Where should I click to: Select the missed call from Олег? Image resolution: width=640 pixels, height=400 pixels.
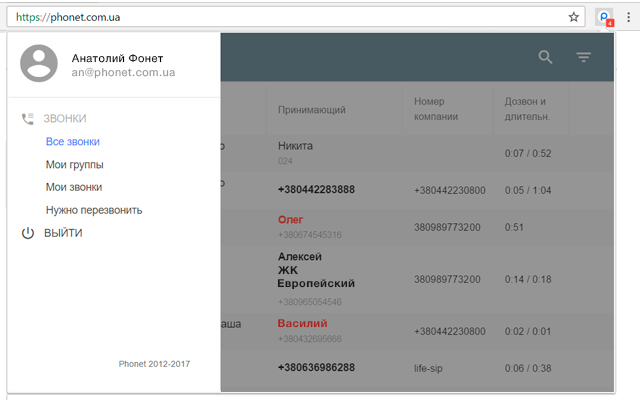coord(291,220)
